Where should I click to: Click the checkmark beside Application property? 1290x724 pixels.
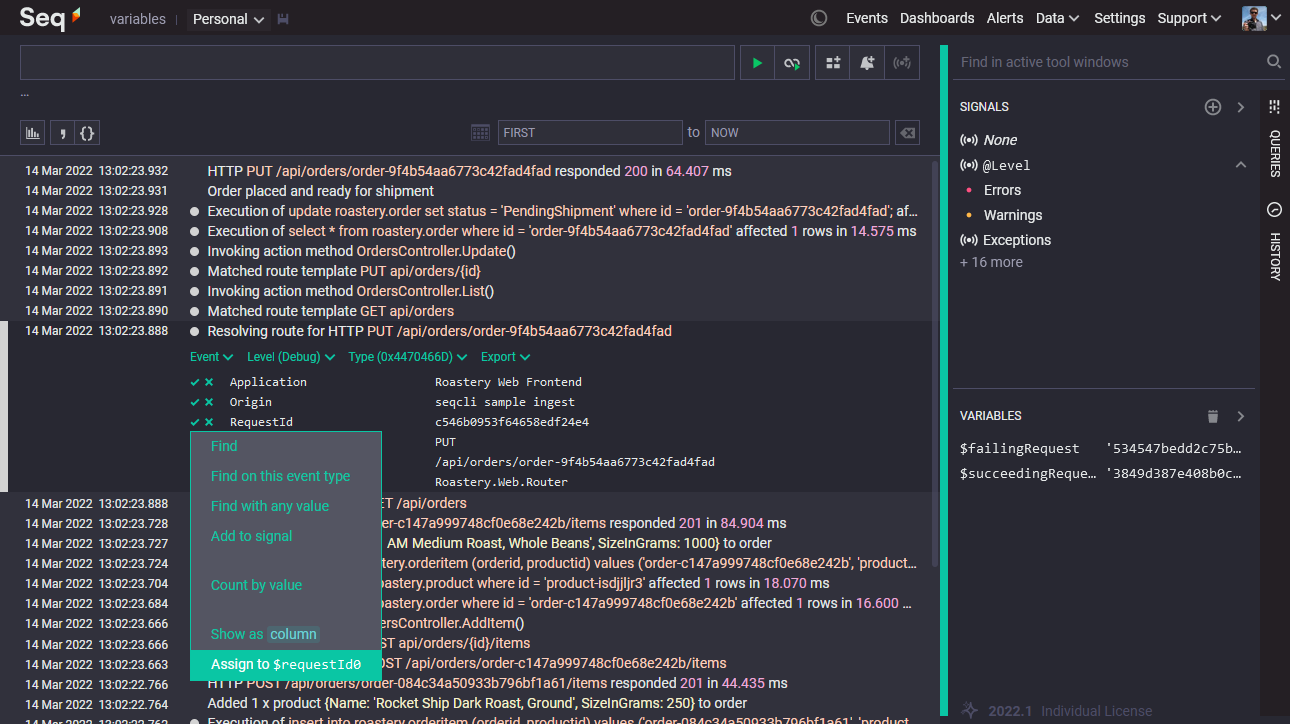tap(195, 382)
